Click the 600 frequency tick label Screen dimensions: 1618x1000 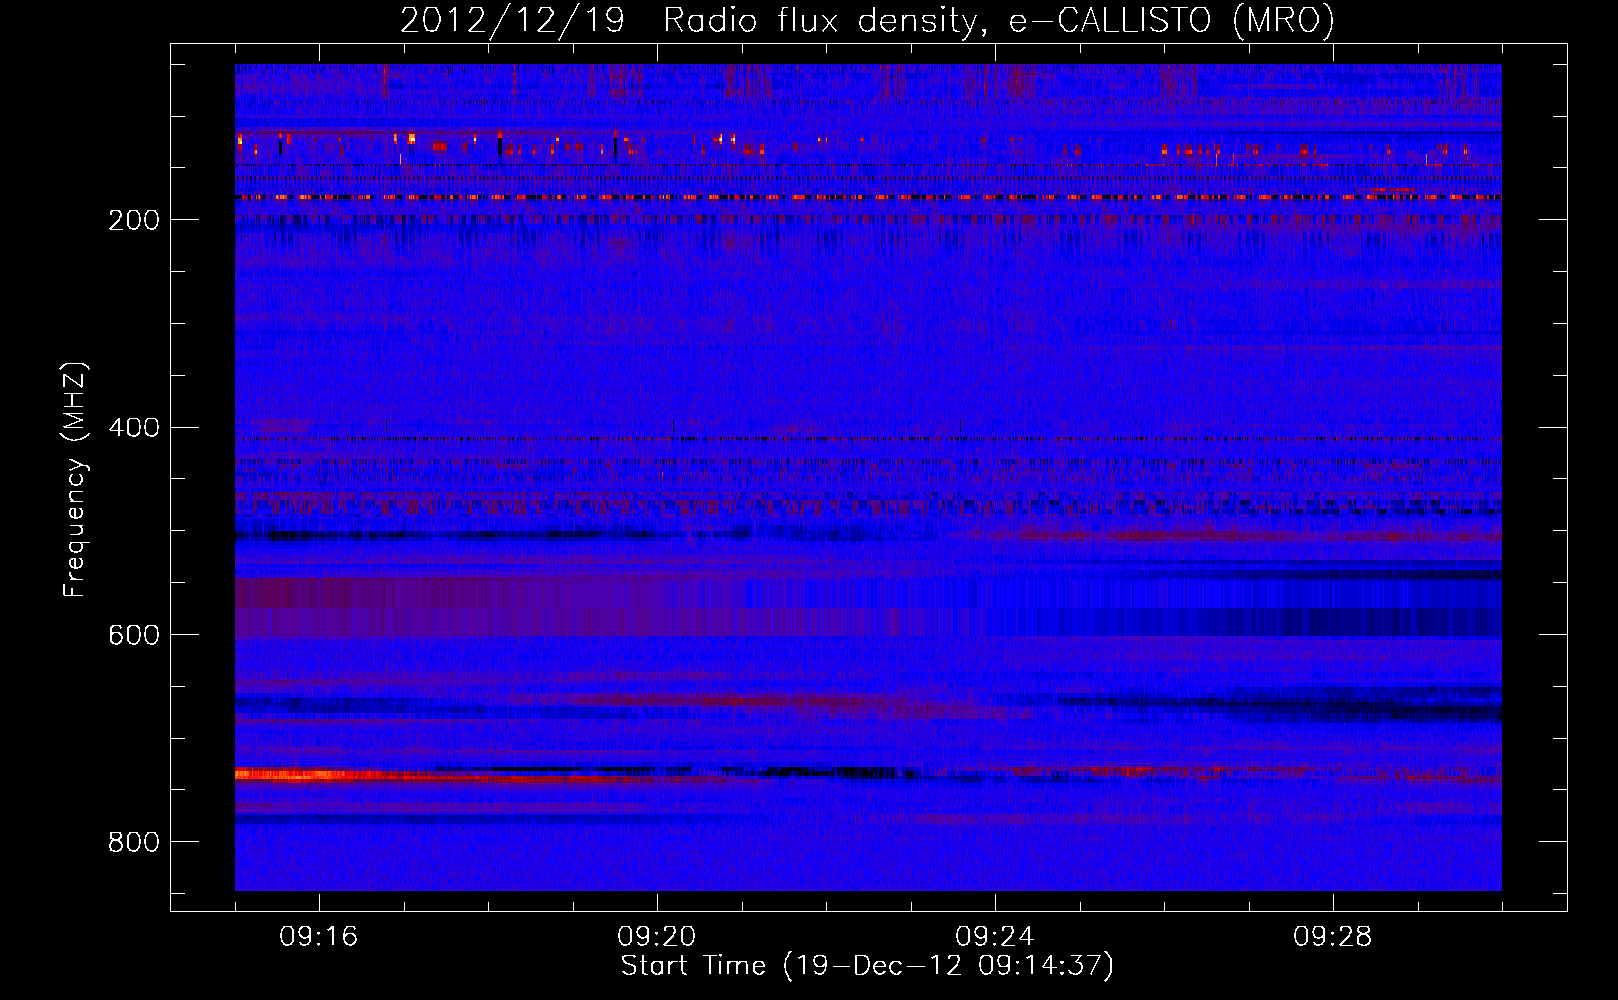click(x=134, y=636)
